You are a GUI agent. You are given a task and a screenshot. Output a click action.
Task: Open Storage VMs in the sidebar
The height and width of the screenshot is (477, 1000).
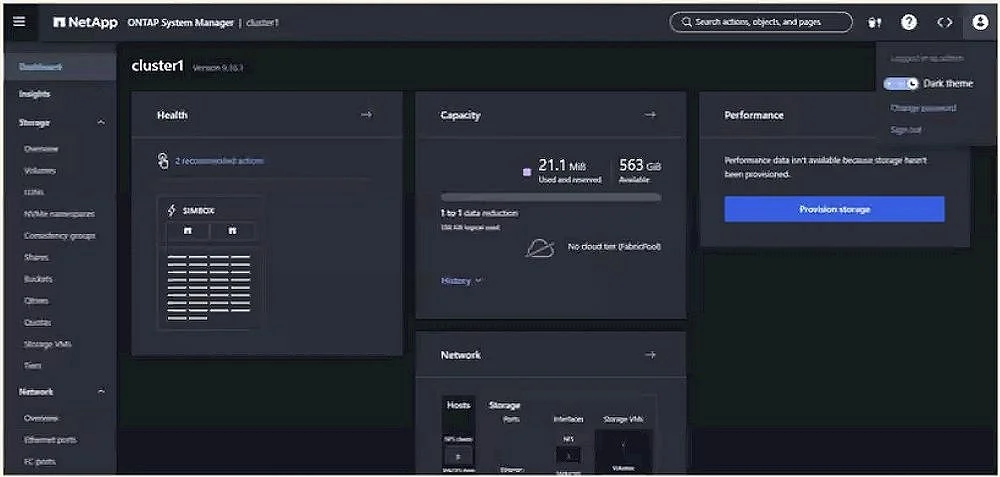point(48,344)
